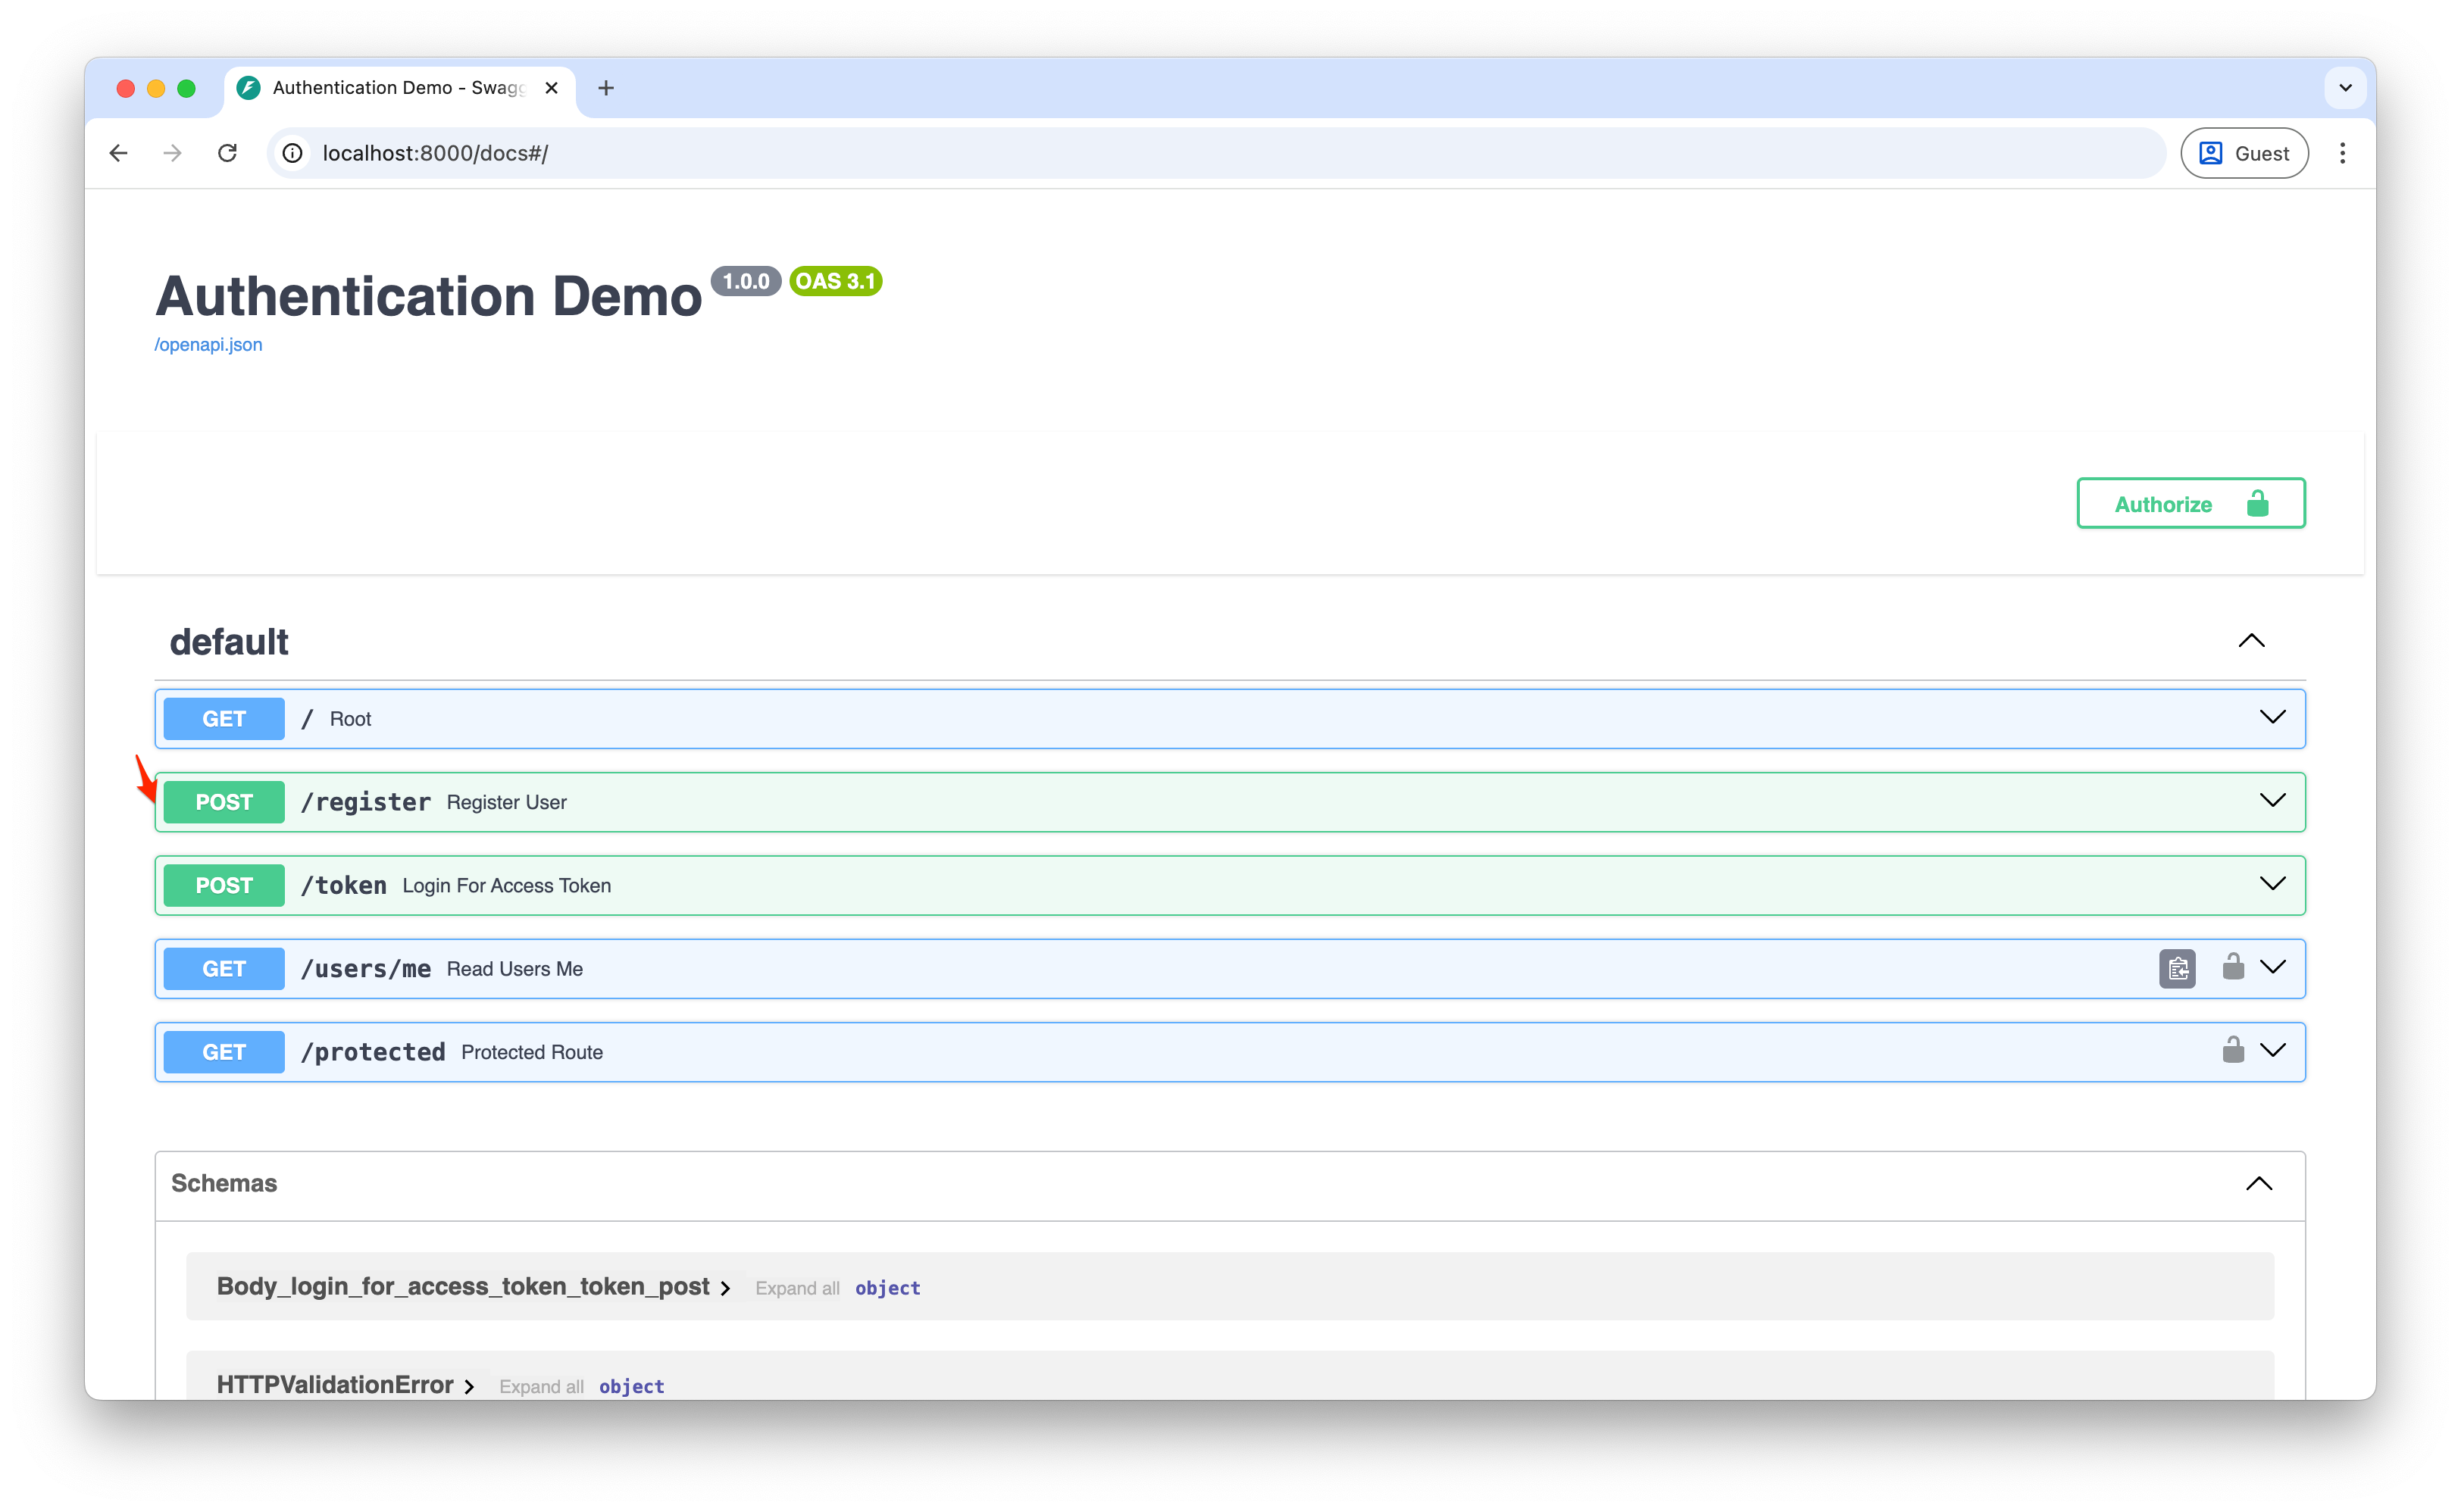Click the site information icon in address bar
Screen dimensions: 2461x1512
click(x=291, y=152)
